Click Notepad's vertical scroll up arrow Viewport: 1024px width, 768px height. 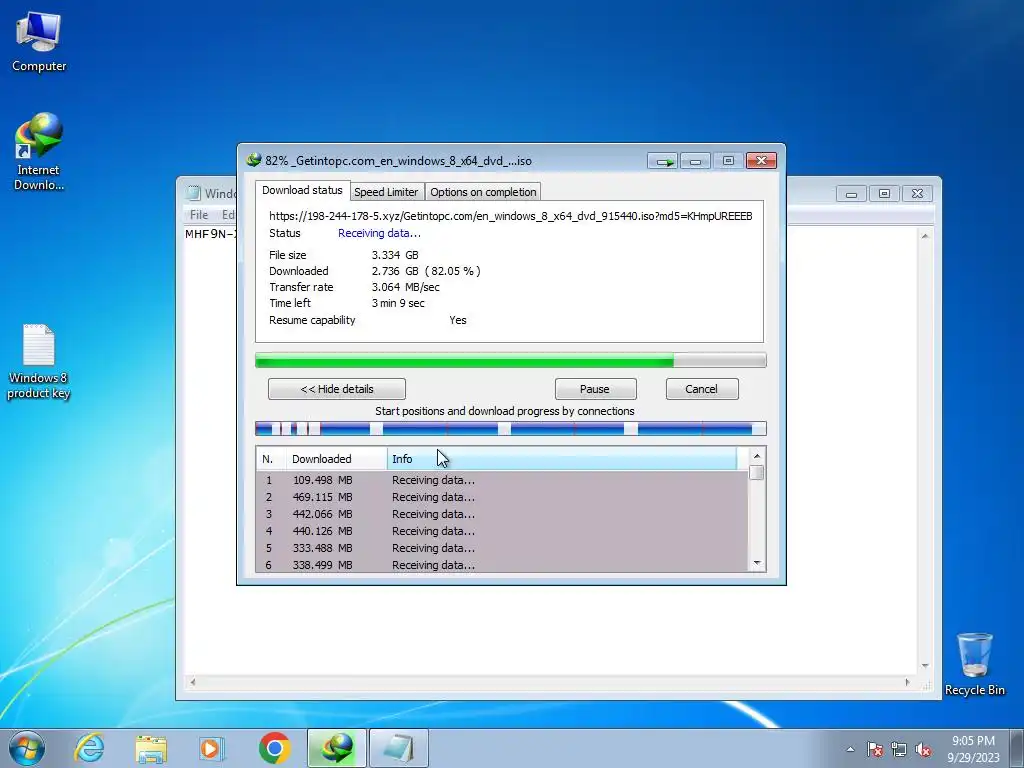925,235
